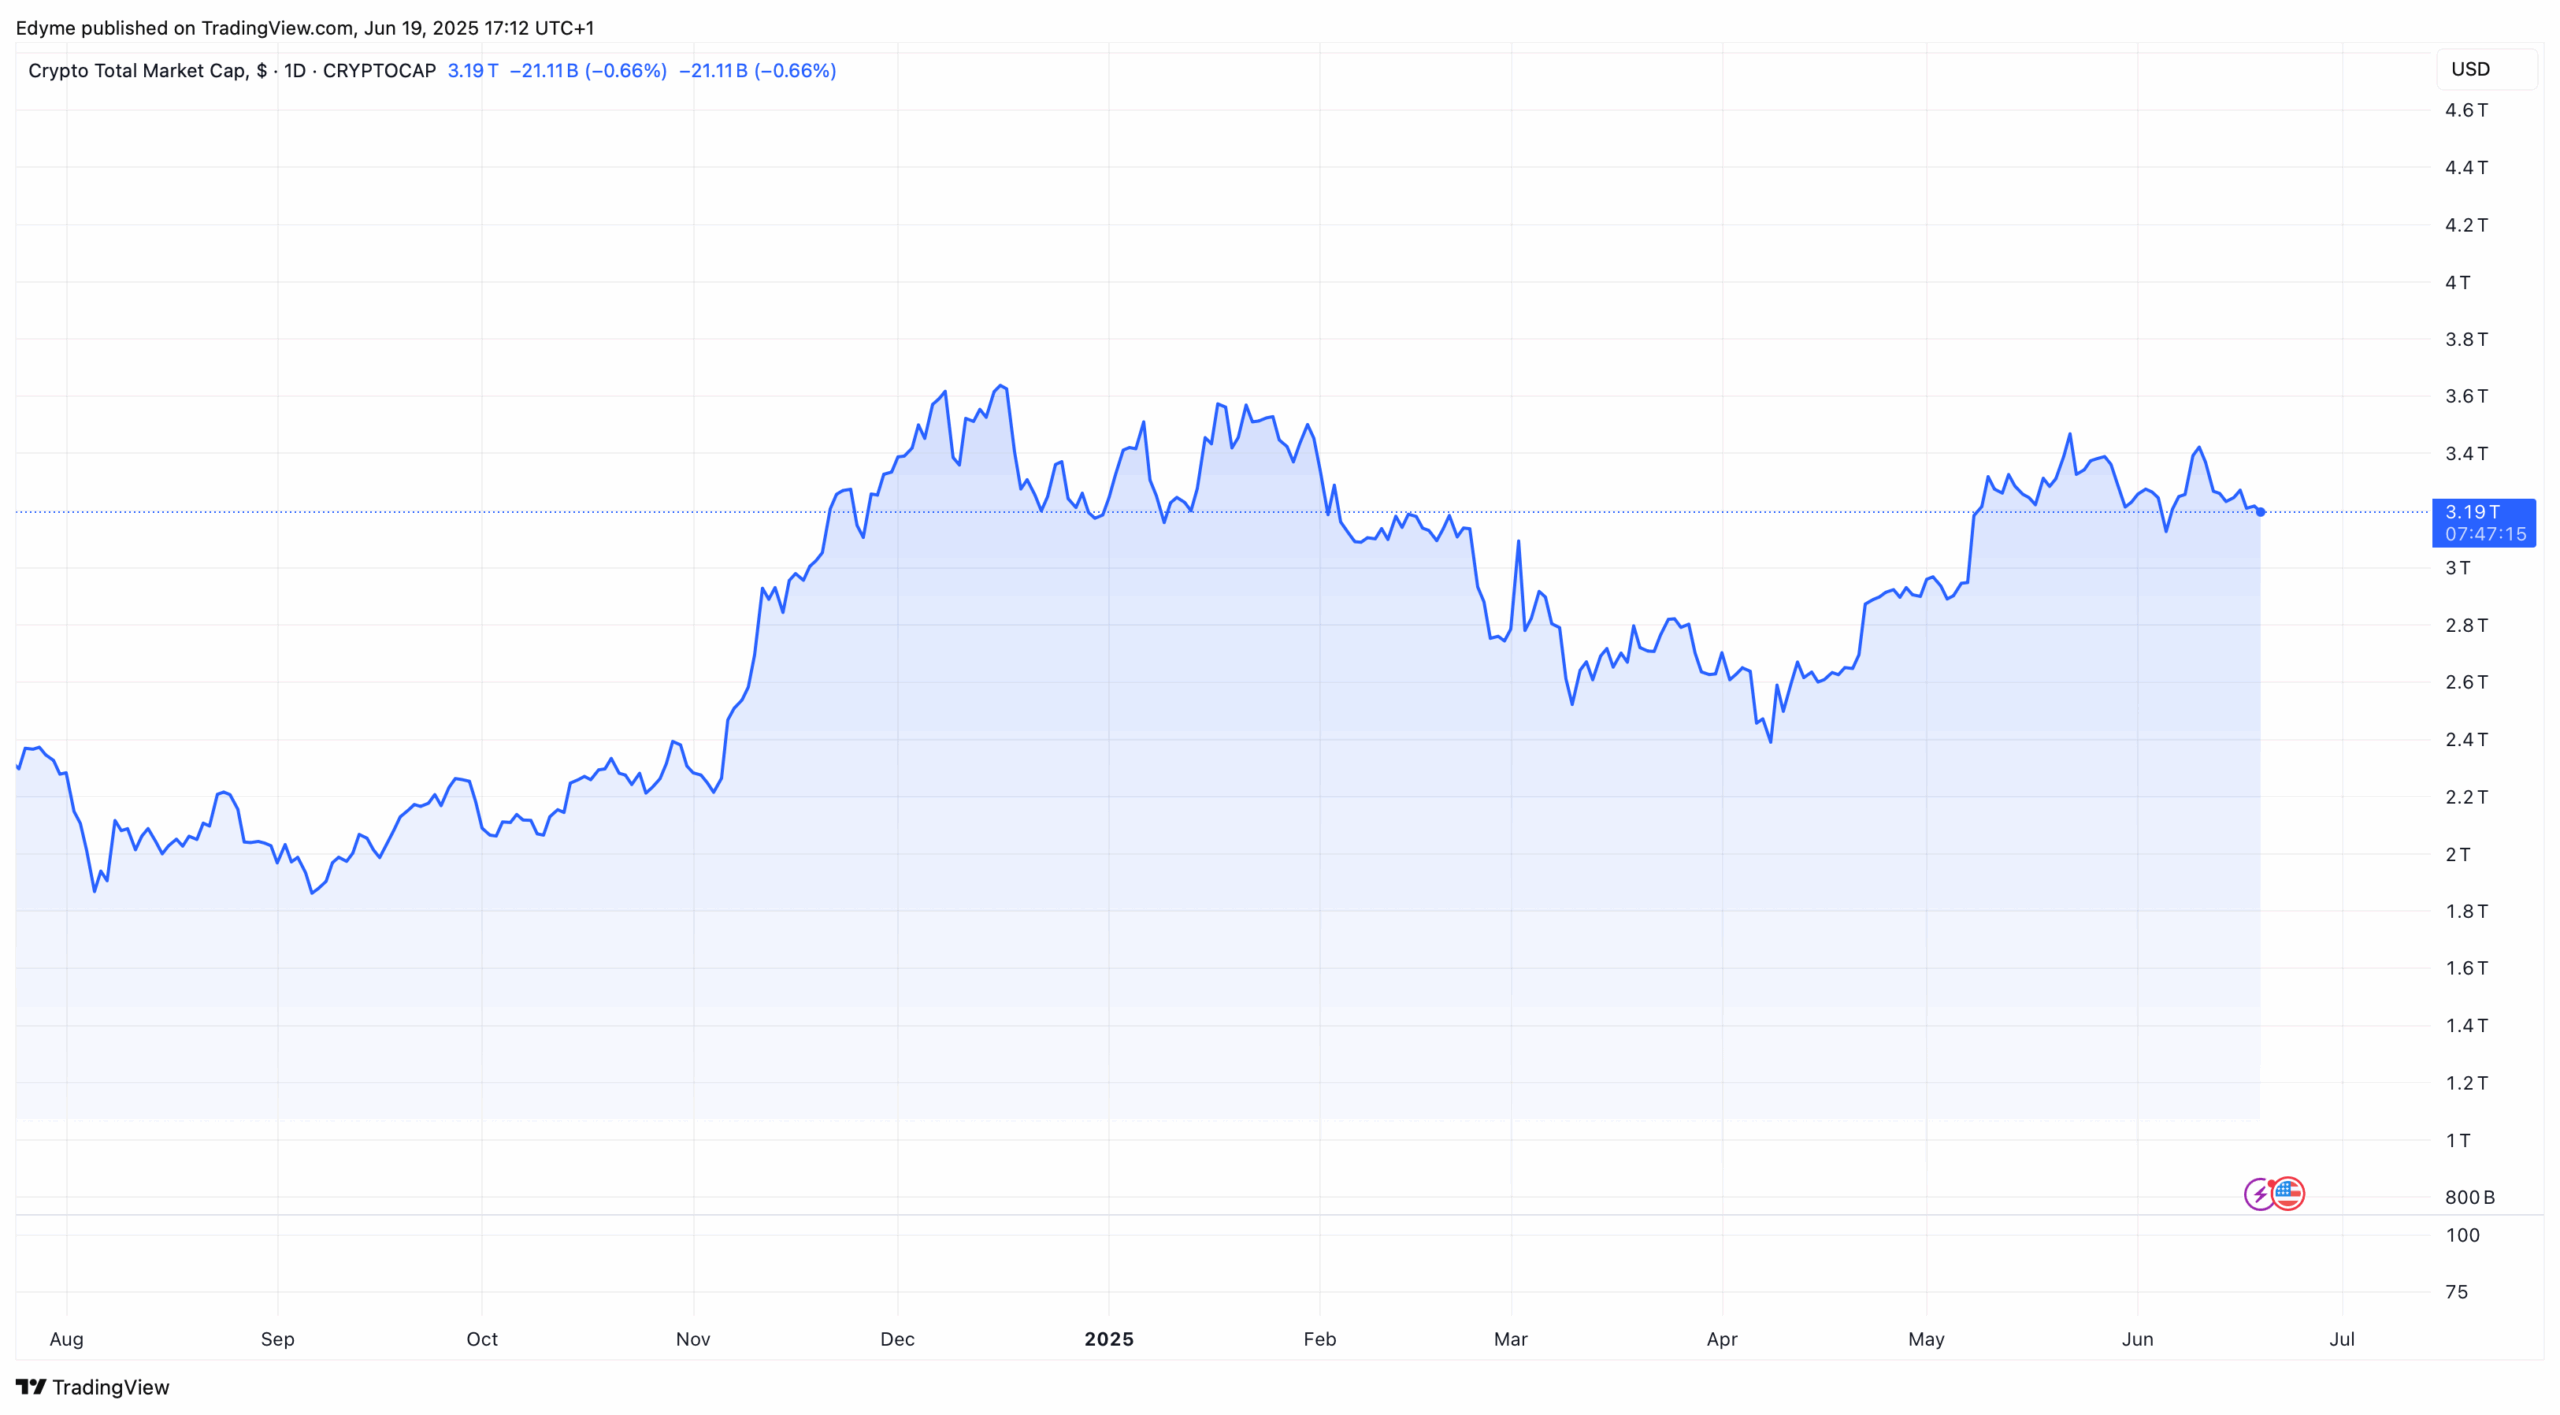Click the 4.6 T price scale label
The height and width of the screenshot is (1415, 2560).
click(2466, 110)
